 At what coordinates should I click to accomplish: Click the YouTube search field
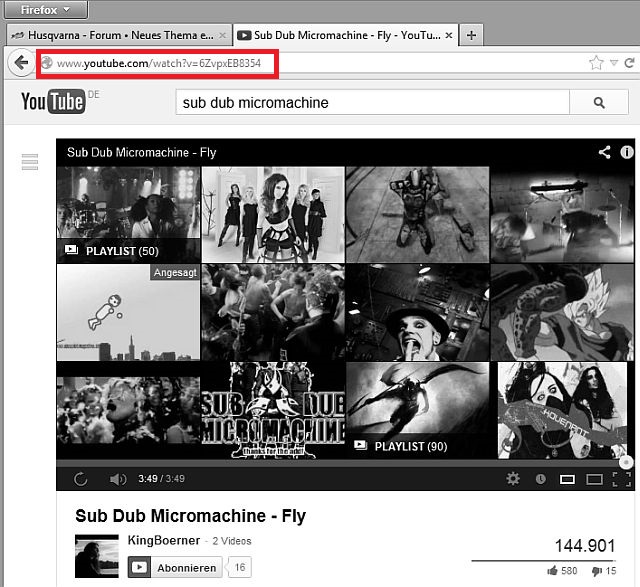(x=372, y=102)
